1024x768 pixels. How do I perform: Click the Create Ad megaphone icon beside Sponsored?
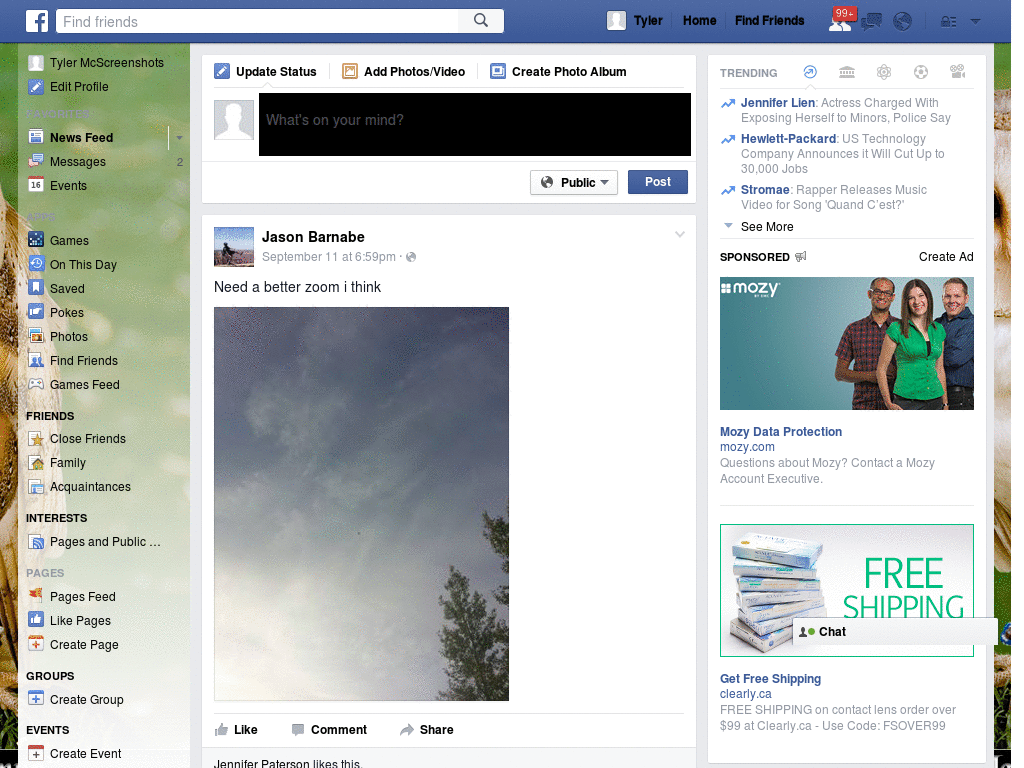tap(801, 257)
